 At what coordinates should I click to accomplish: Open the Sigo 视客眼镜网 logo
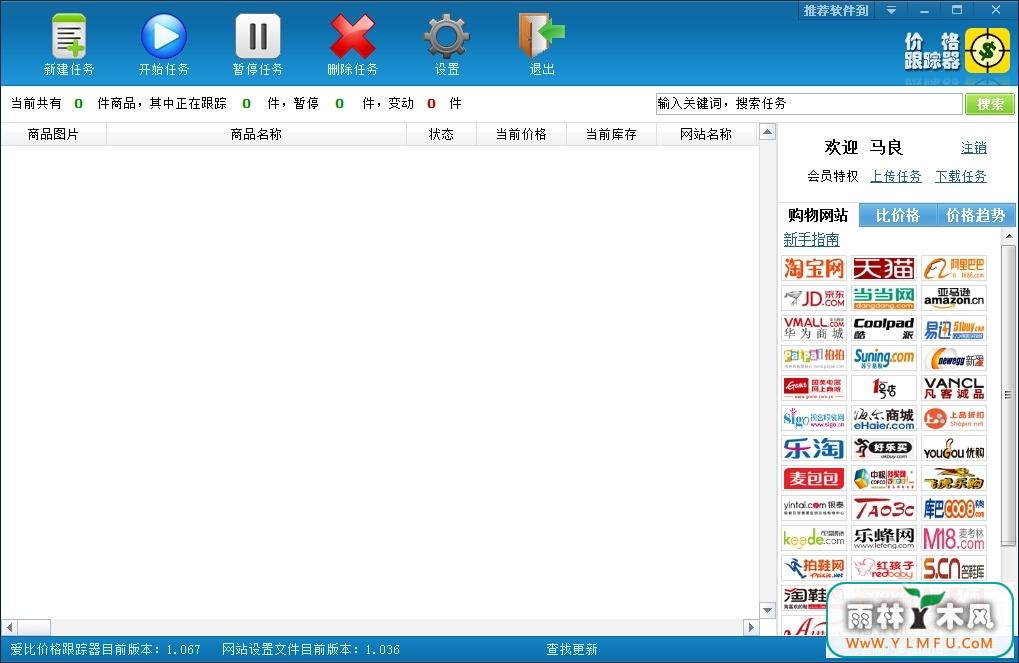(x=814, y=419)
